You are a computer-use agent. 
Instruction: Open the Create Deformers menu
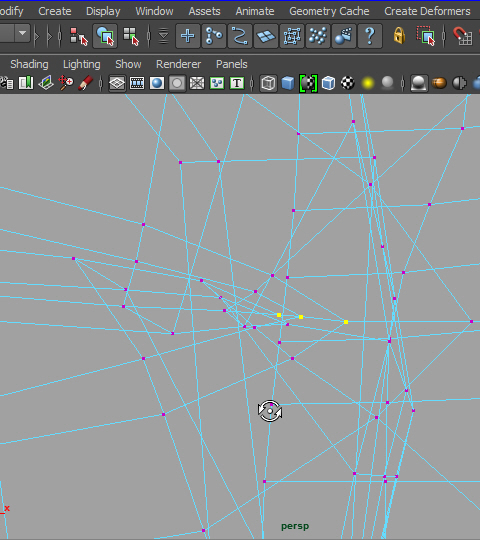(427, 11)
